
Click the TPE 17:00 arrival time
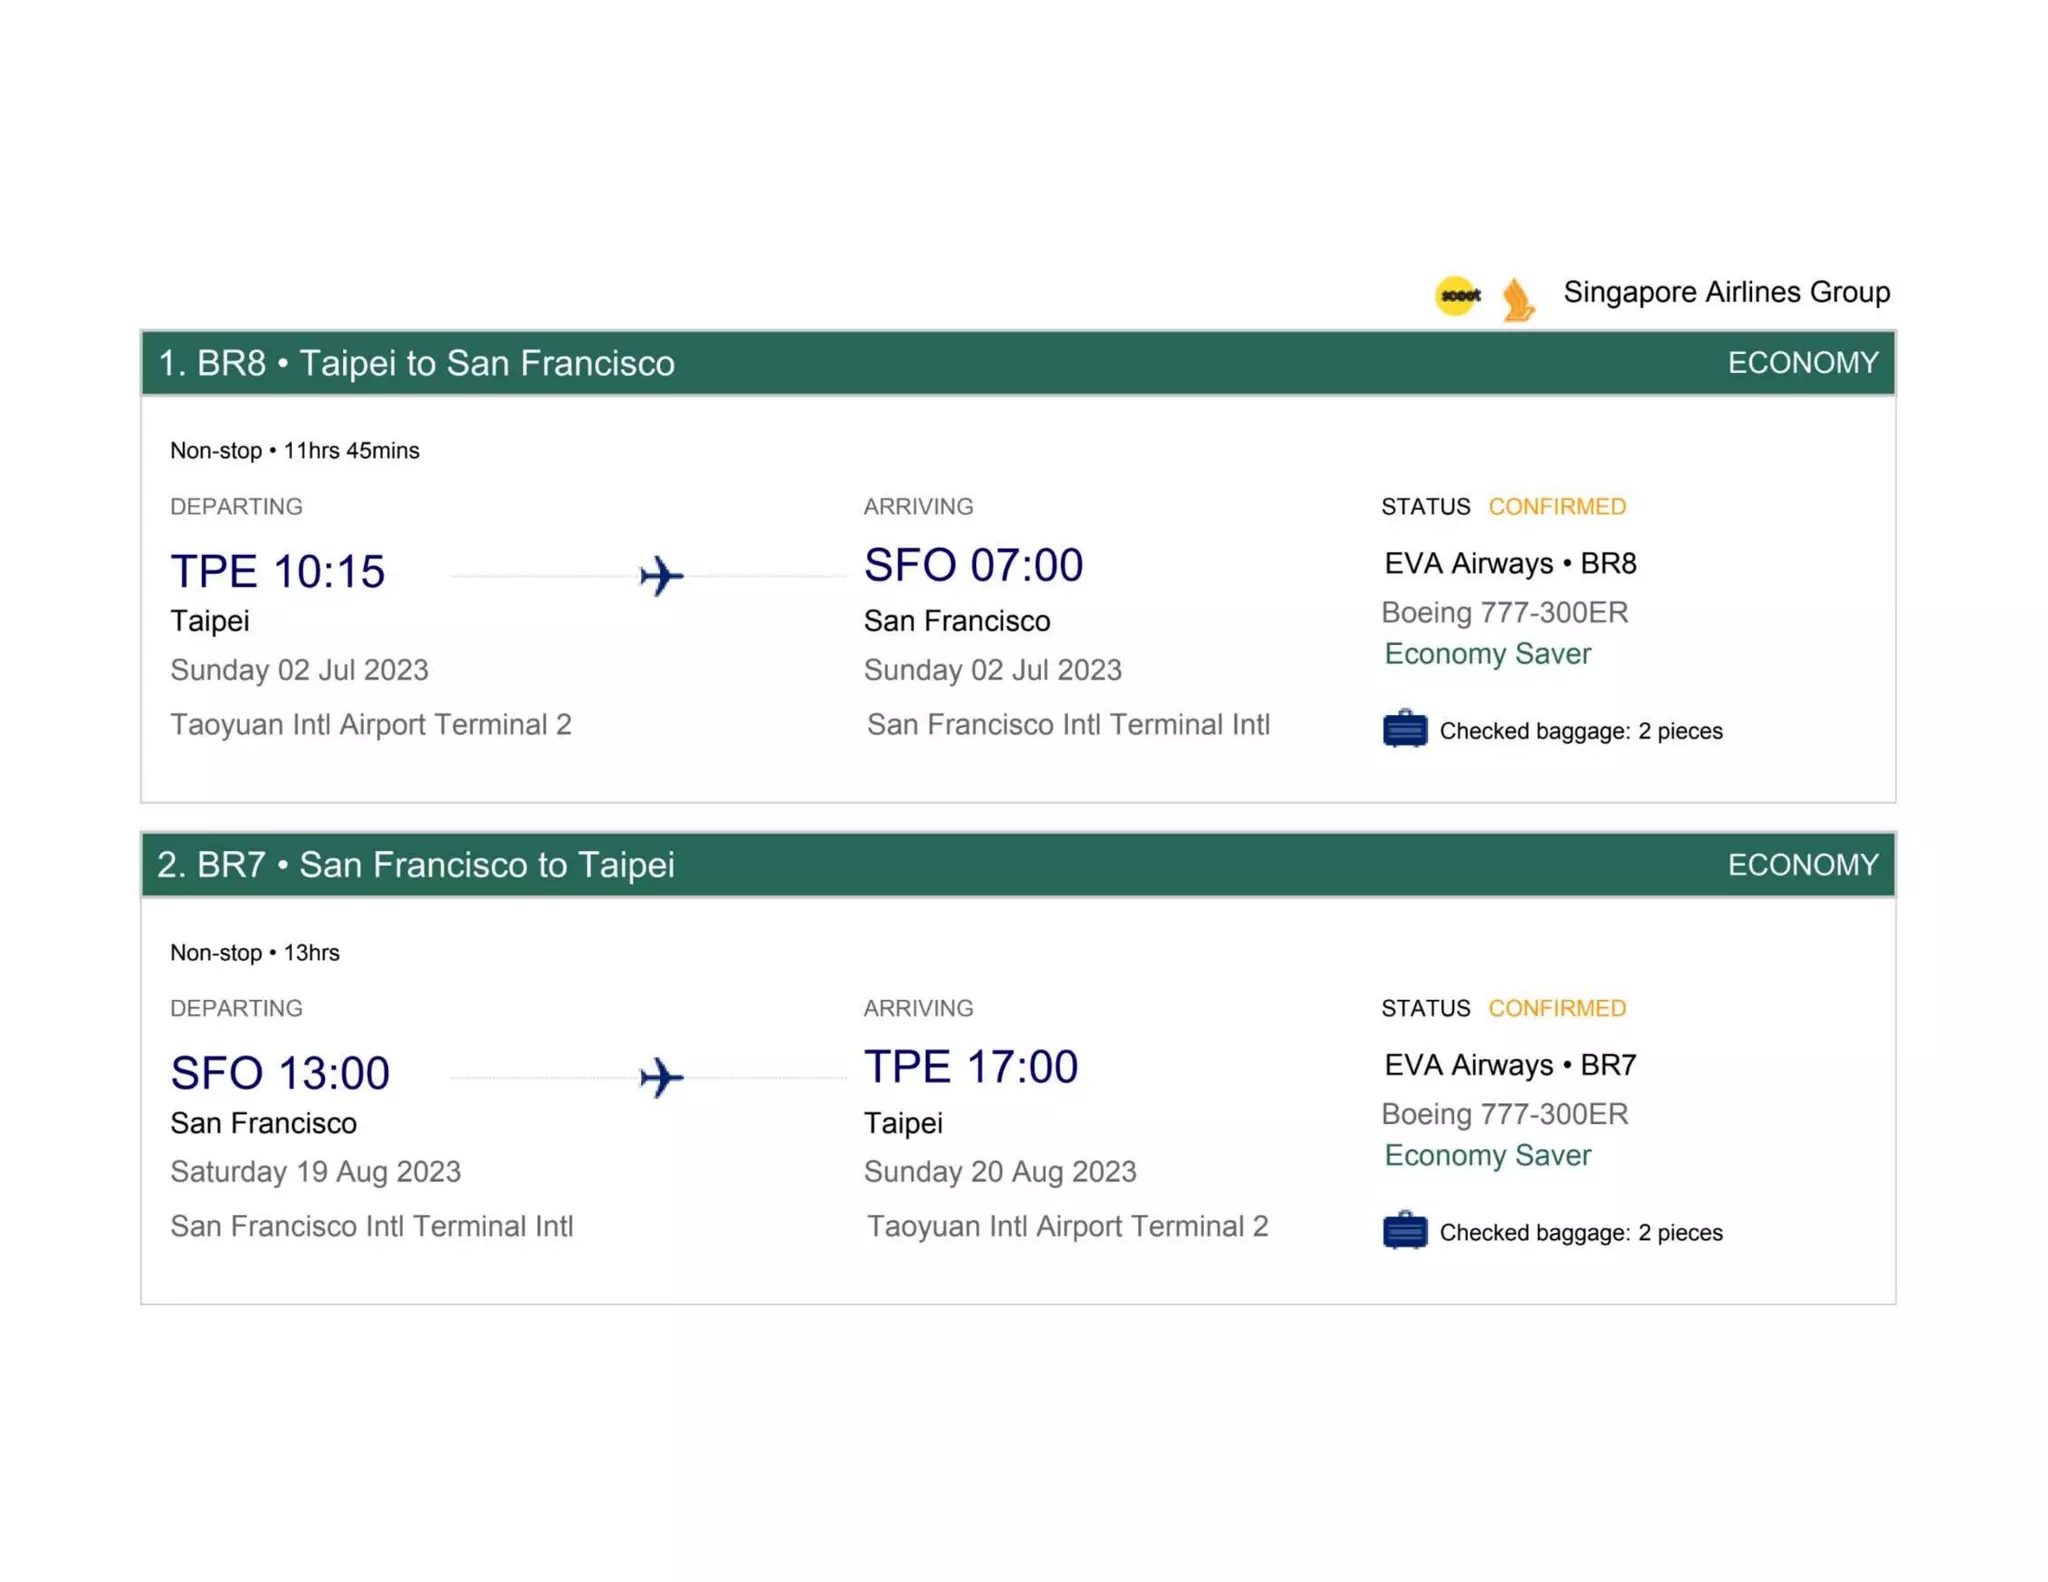[971, 1067]
